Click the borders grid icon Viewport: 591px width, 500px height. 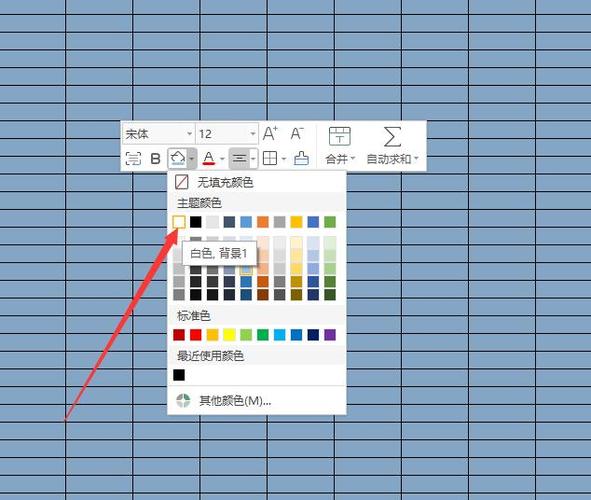(x=270, y=158)
